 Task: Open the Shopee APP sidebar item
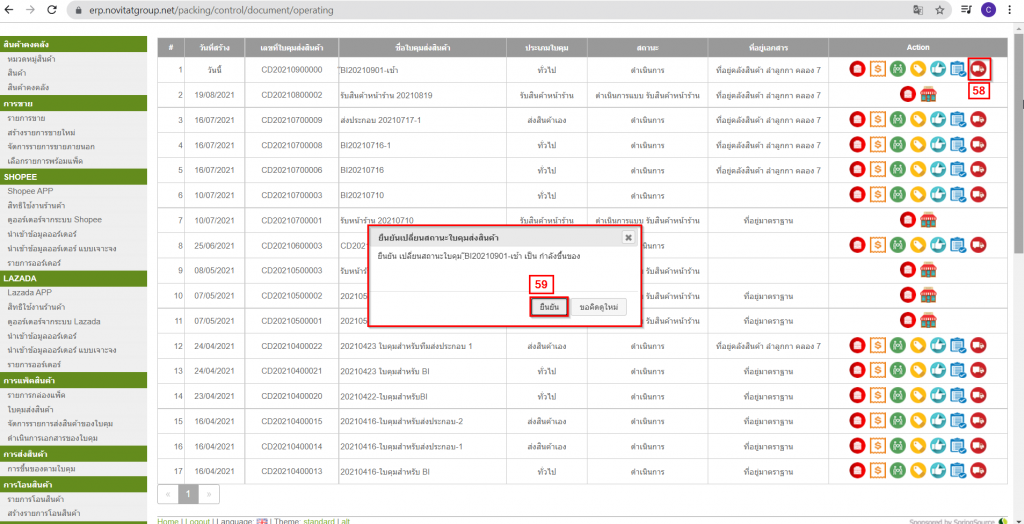pos(30,190)
